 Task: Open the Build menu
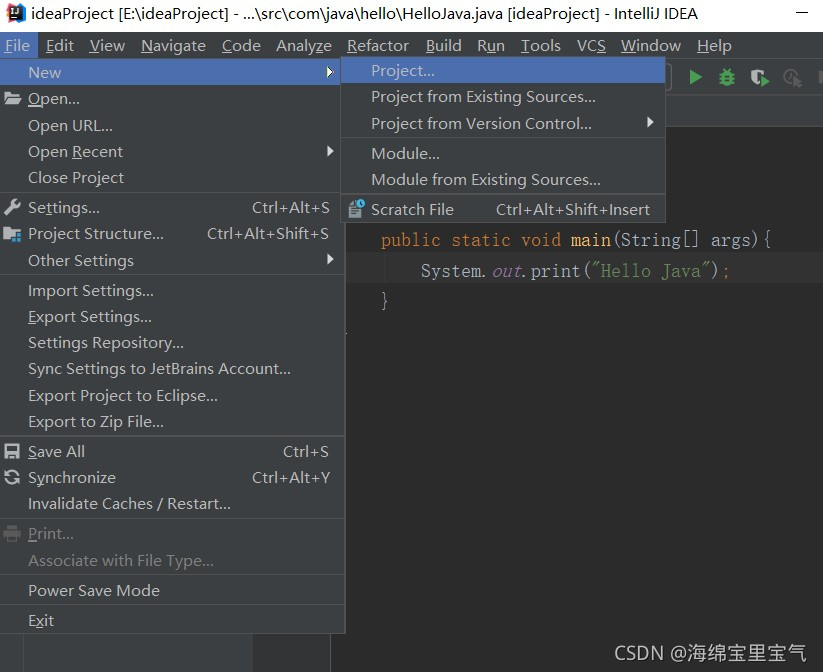pos(444,46)
